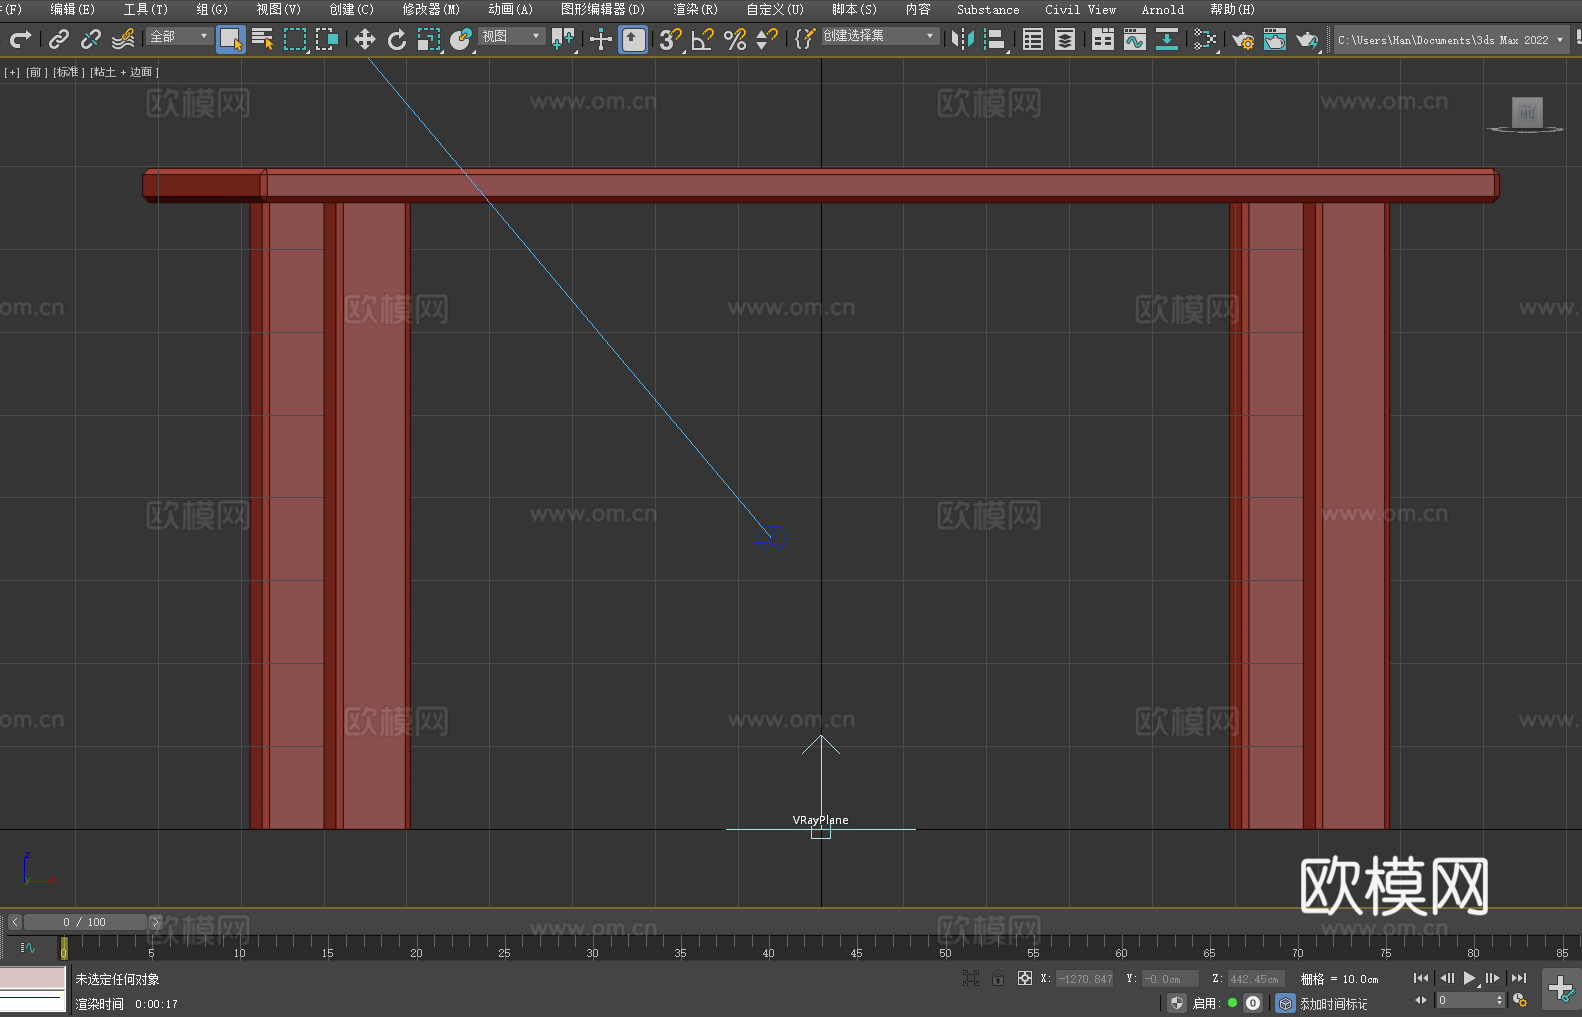Expand the project path dropdown
1582x1017 pixels.
coord(1559,40)
